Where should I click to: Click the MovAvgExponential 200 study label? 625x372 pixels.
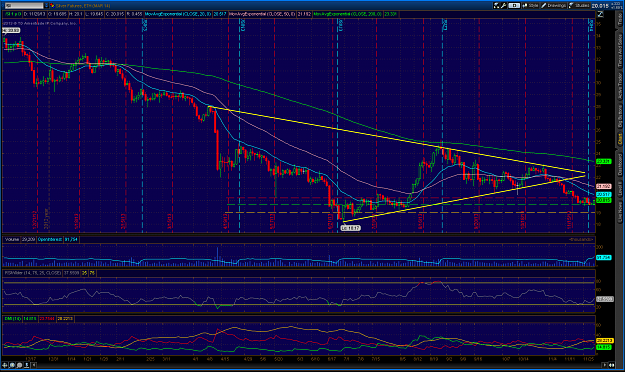tap(347, 14)
